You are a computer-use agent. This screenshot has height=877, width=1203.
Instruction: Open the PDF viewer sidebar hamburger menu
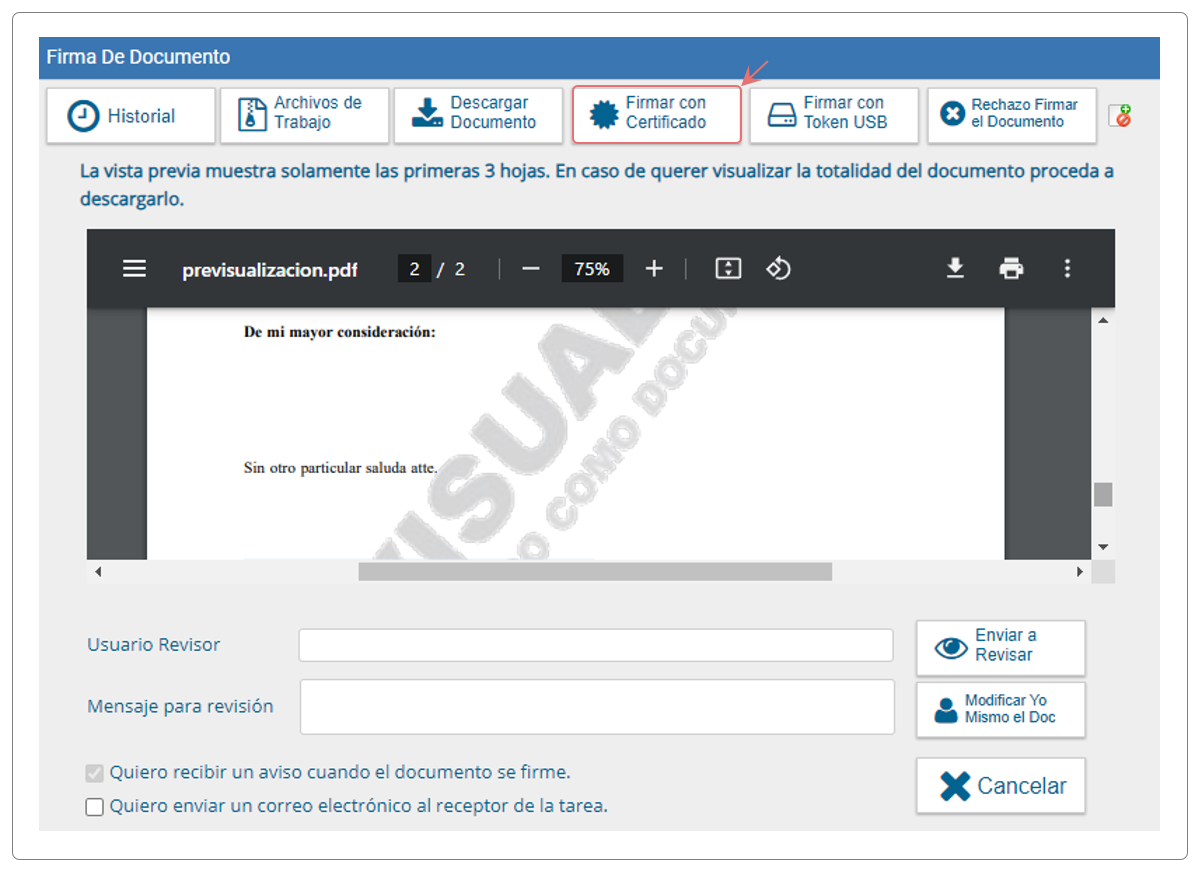(x=135, y=269)
